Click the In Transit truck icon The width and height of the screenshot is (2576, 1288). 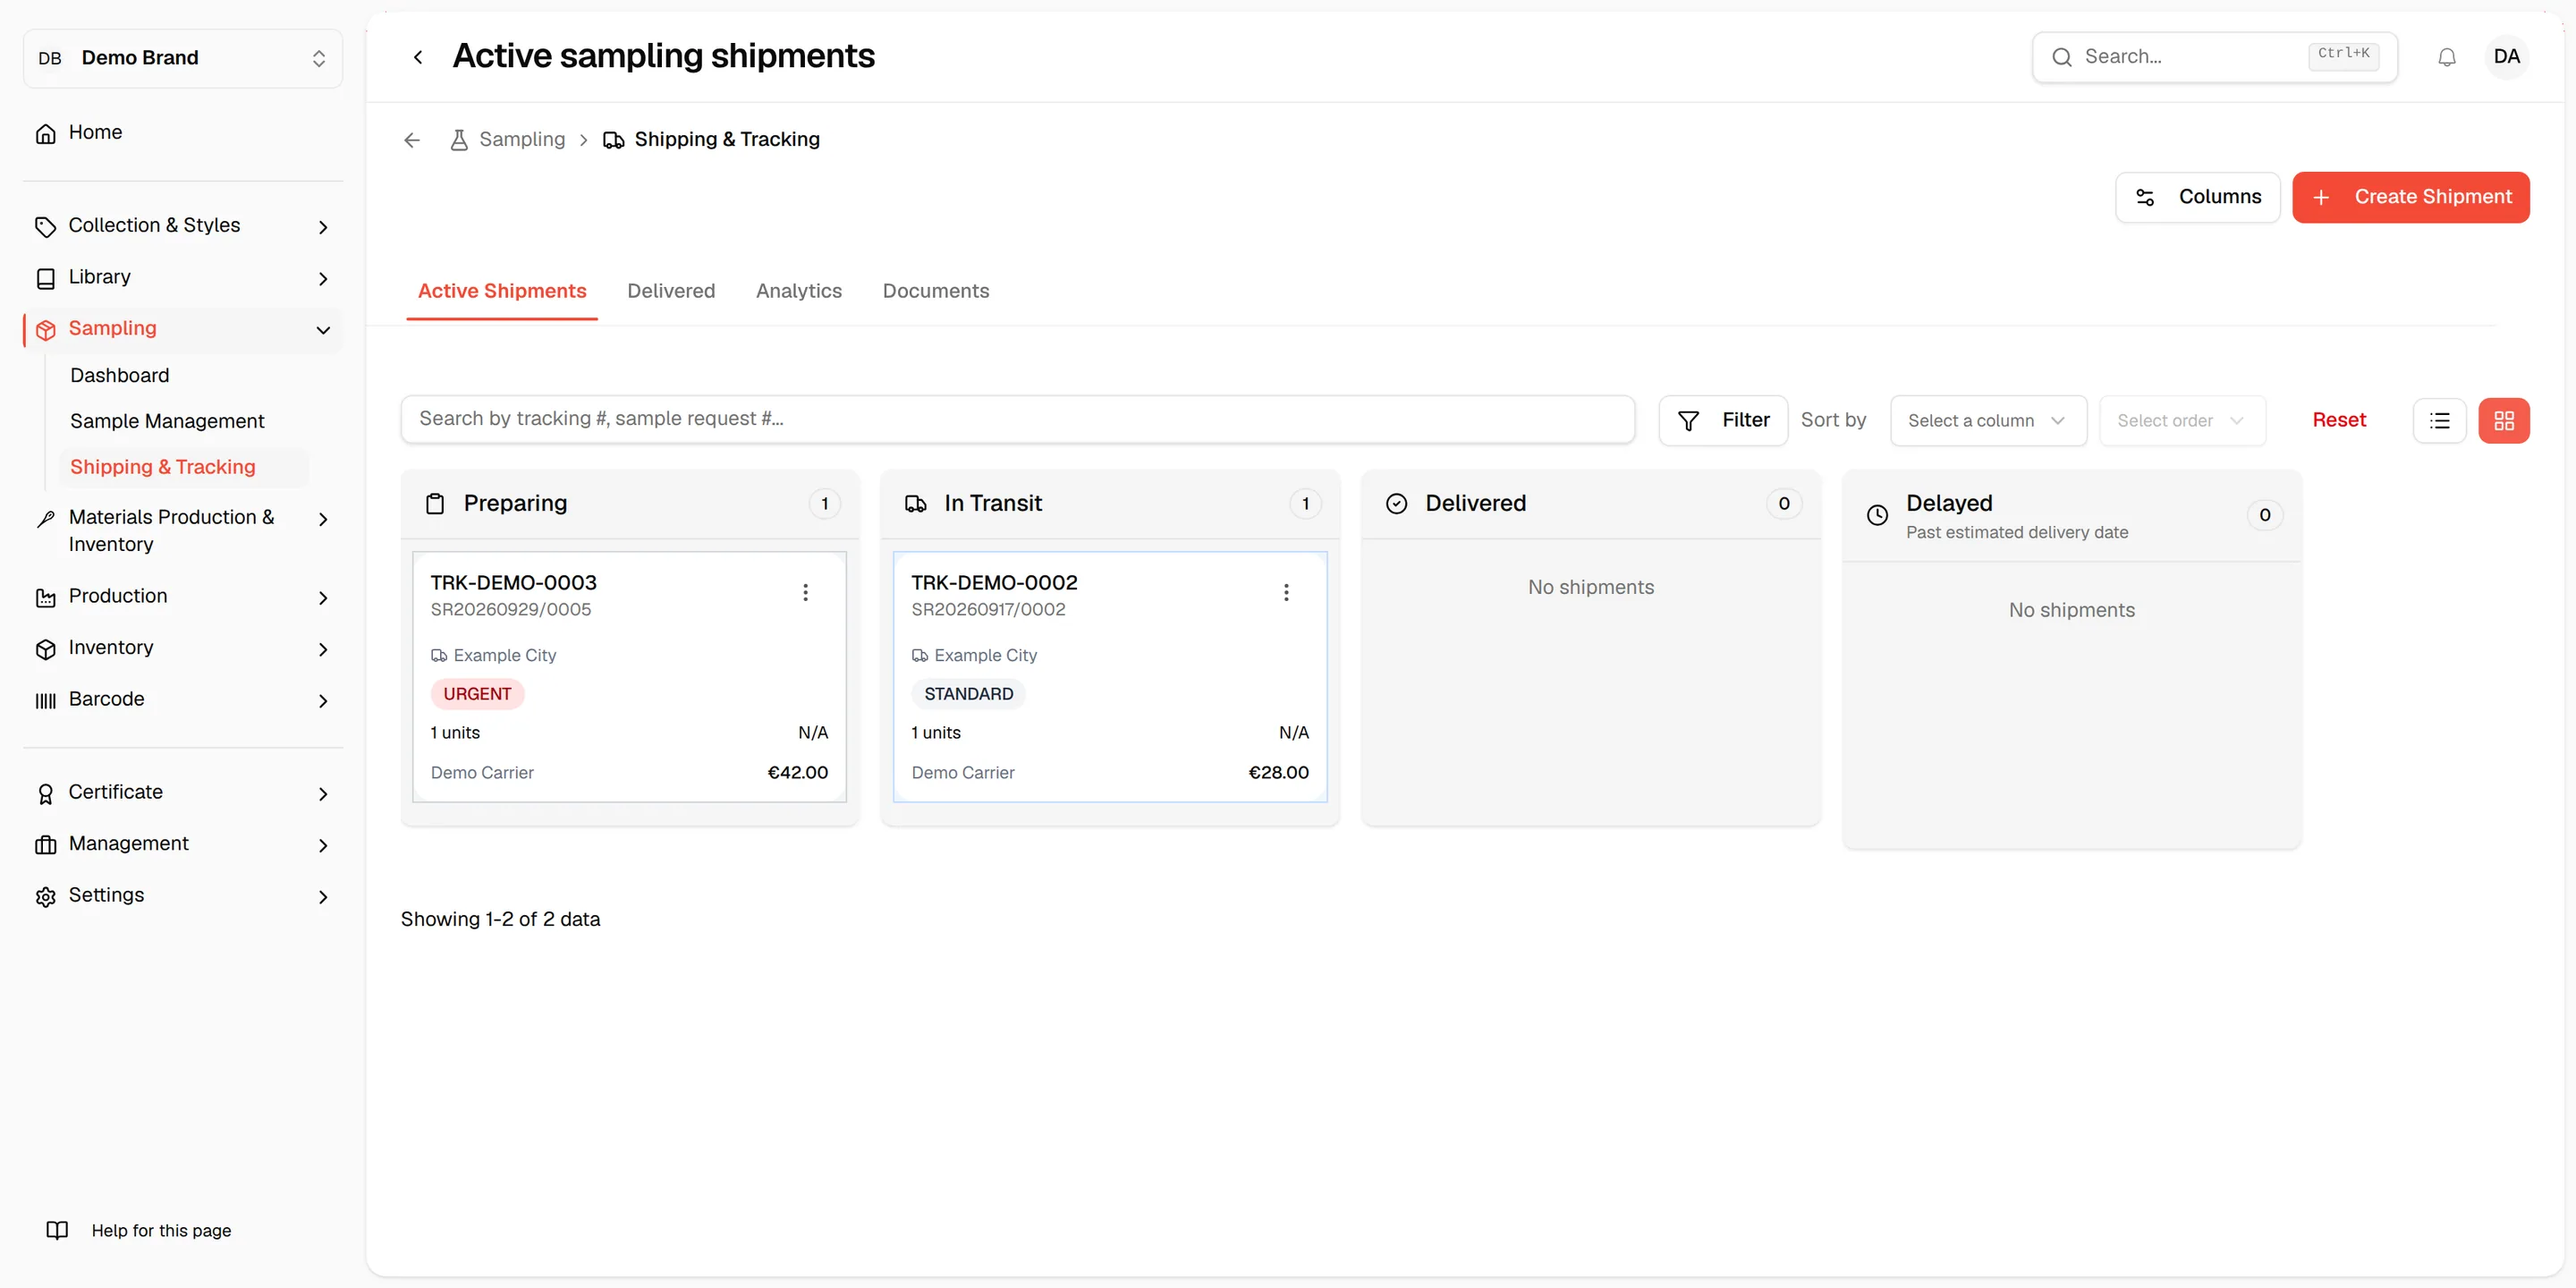916,503
